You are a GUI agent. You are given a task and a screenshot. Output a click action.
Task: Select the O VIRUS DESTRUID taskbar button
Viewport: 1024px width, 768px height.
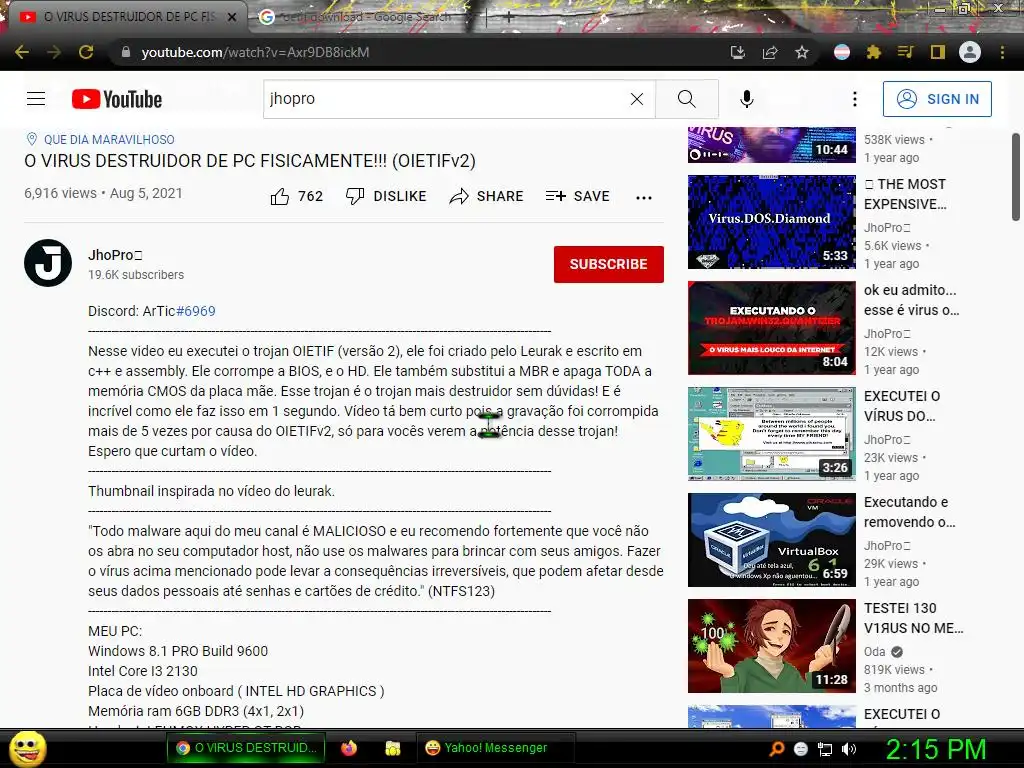tap(248, 748)
